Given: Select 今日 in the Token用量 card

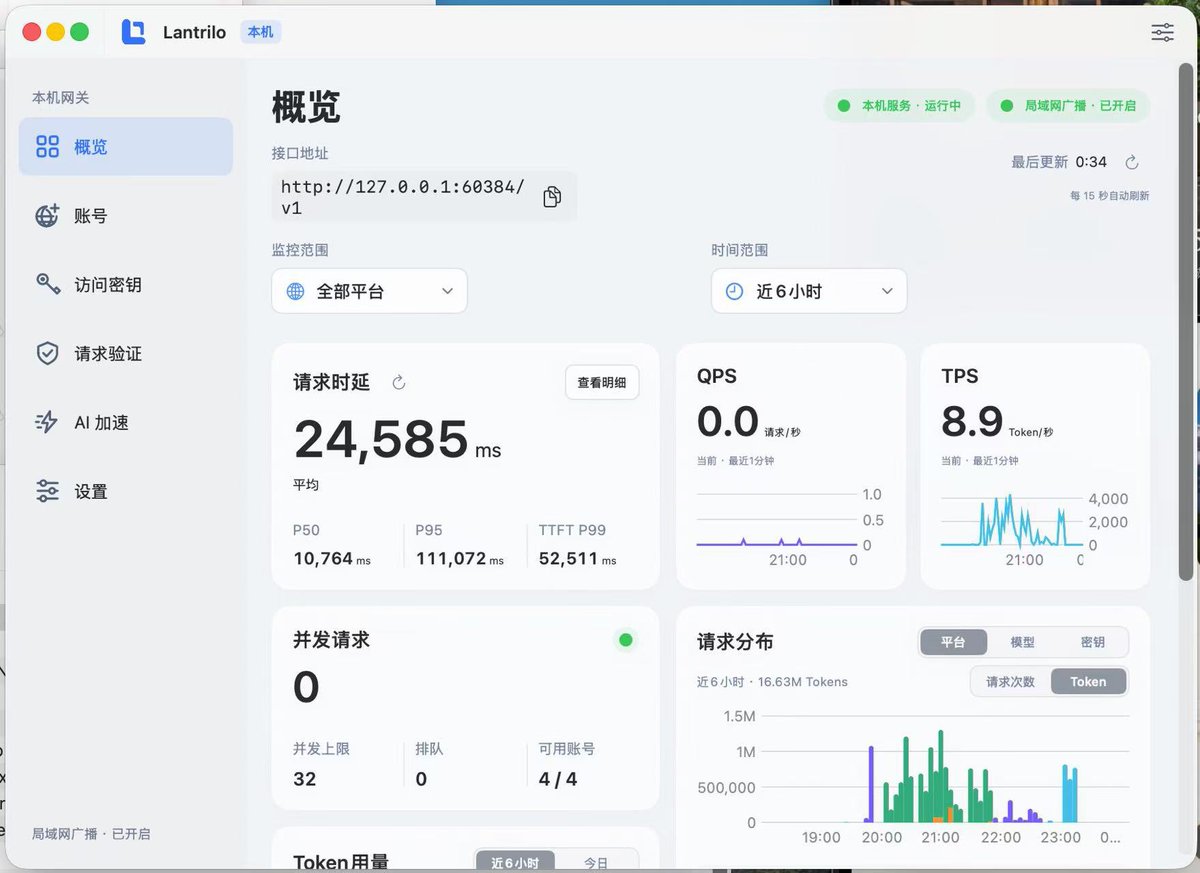Looking at the screenshot, I should (596, 862).
